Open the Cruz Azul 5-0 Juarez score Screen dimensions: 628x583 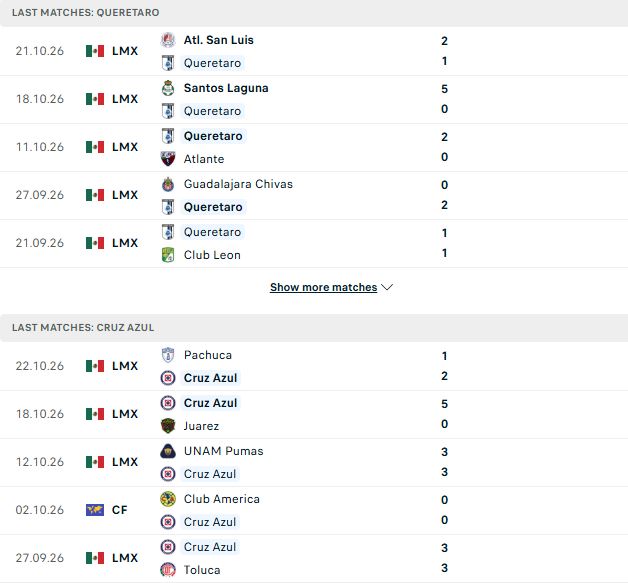point(445,414)
